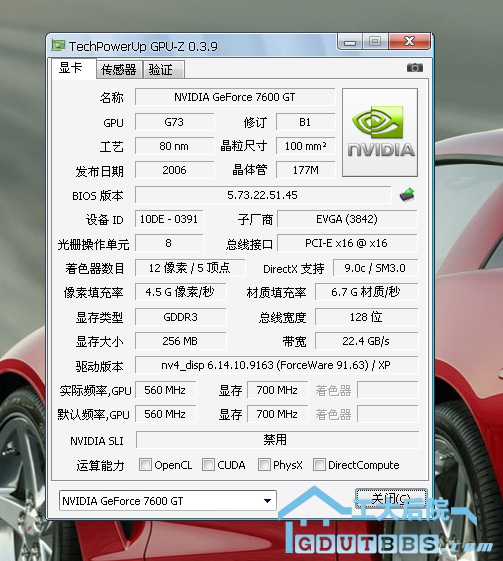
Task: Open the 验证 tab
Action: (x=163, y=69)
